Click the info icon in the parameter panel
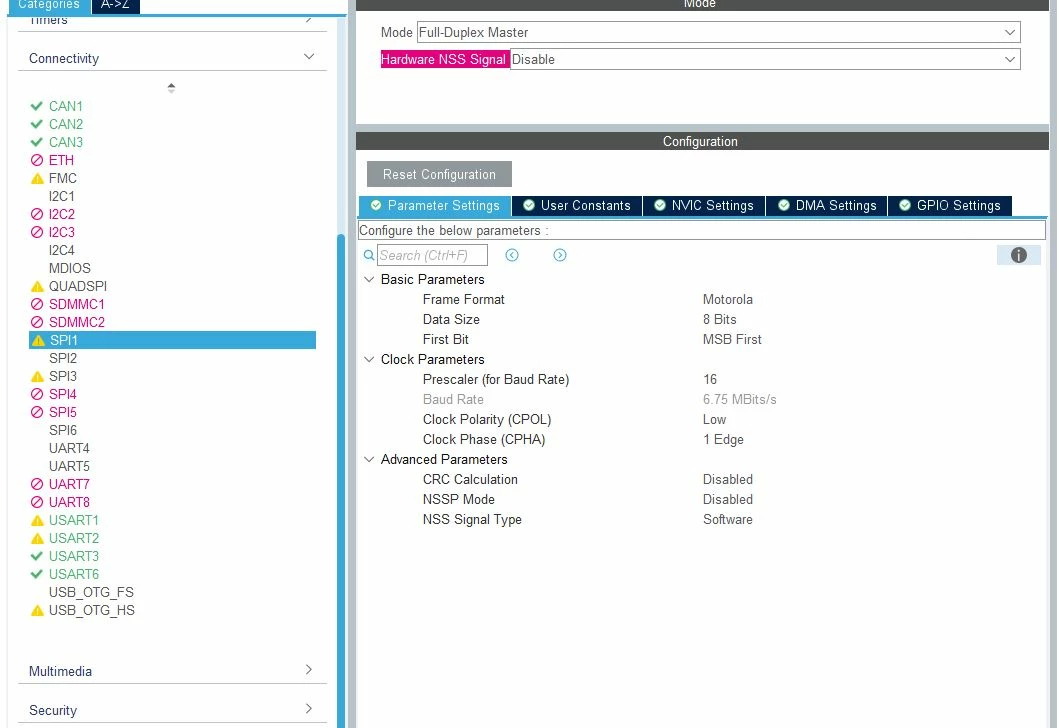 click(x=1018, y=255)
